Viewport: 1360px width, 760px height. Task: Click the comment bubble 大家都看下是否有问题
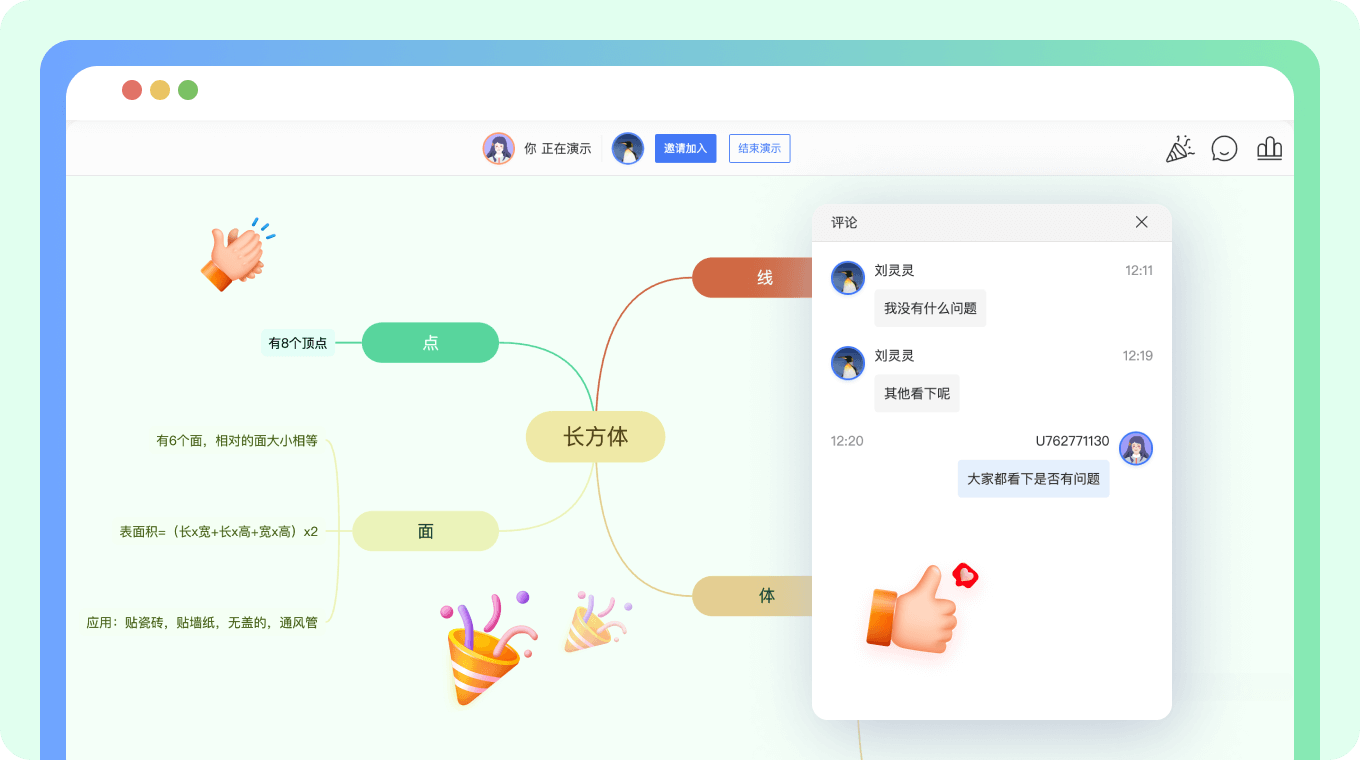(x=1034, y=478)
